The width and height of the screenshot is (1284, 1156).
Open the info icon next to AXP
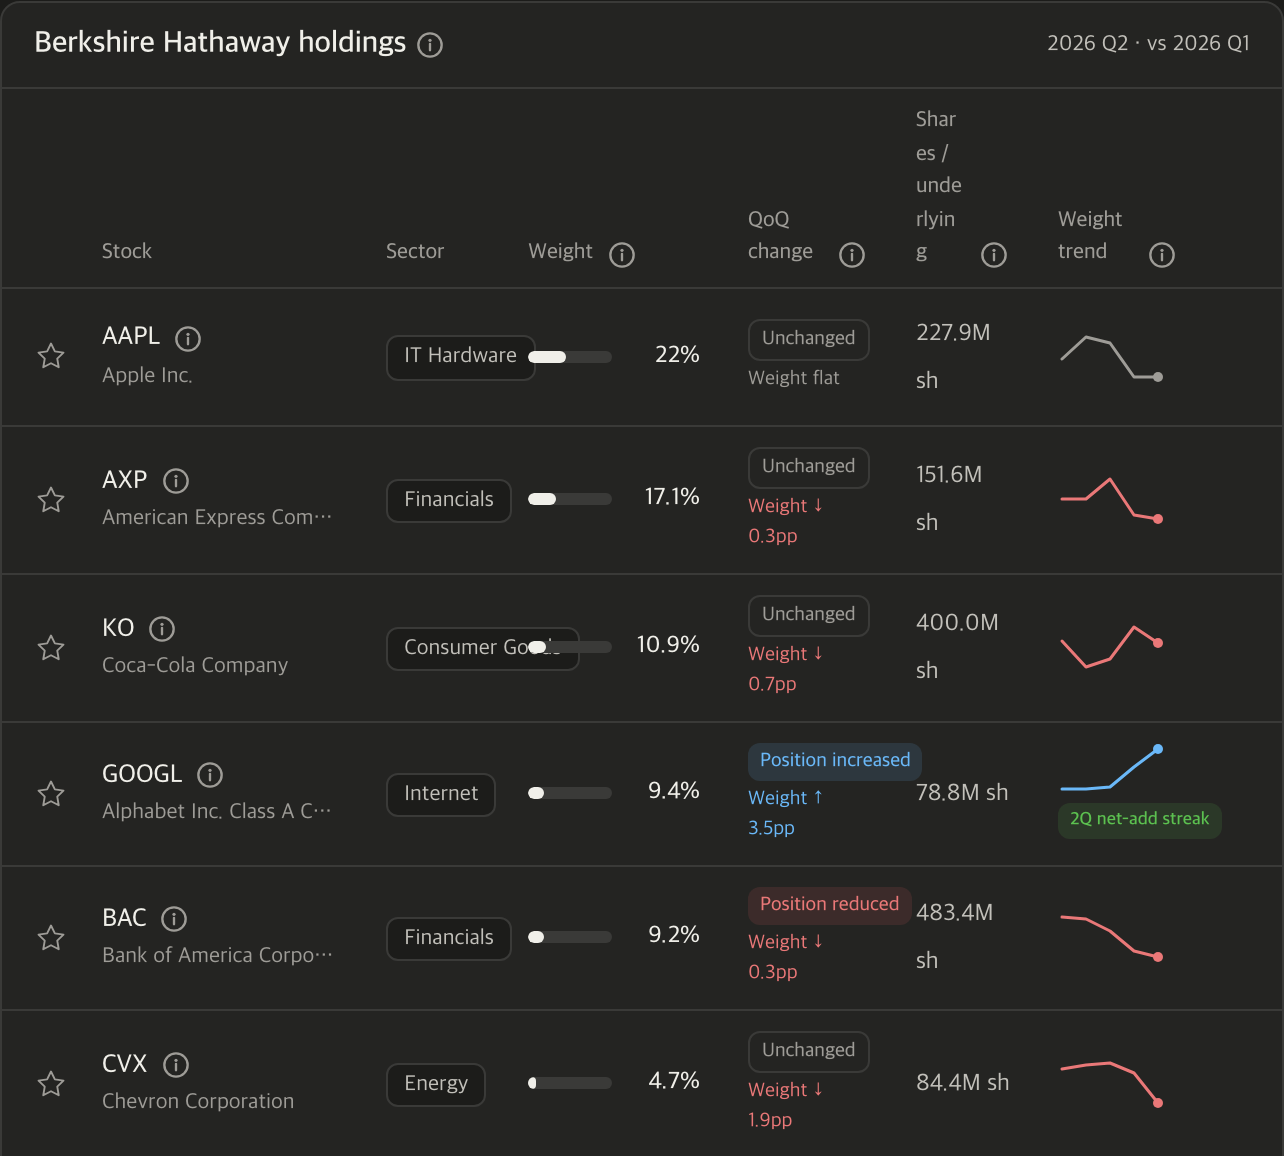coord(176,481)
